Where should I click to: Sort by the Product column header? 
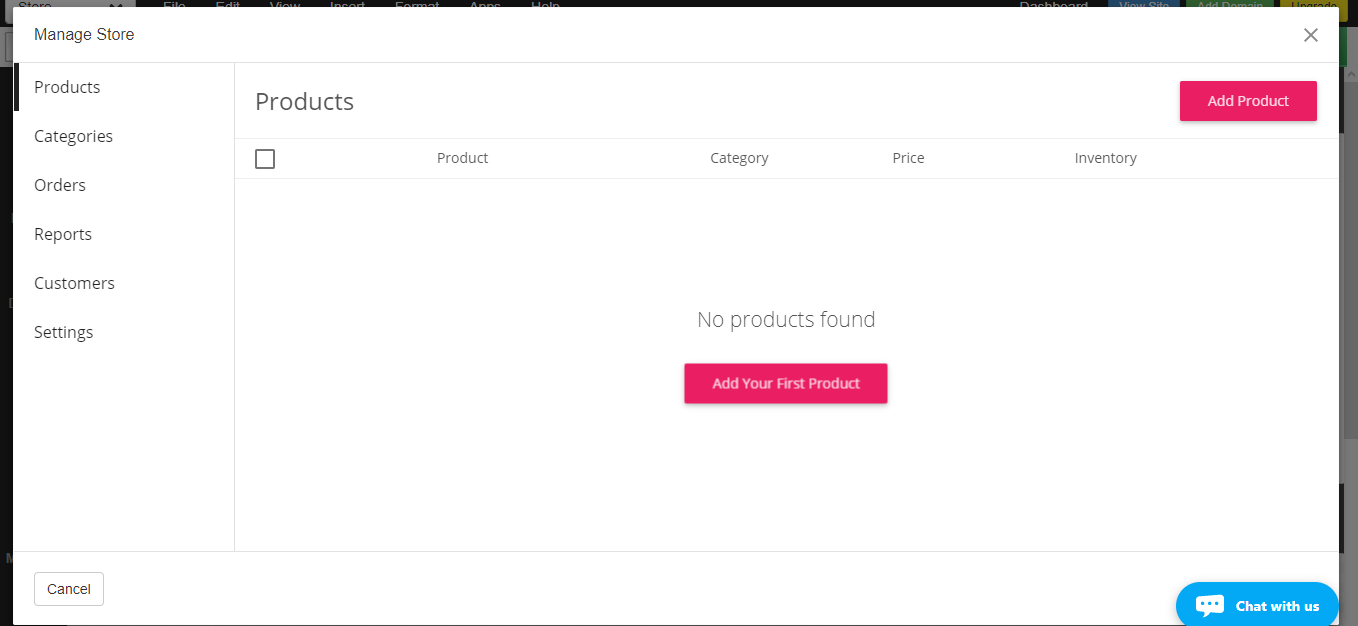[x=462, y=158]
